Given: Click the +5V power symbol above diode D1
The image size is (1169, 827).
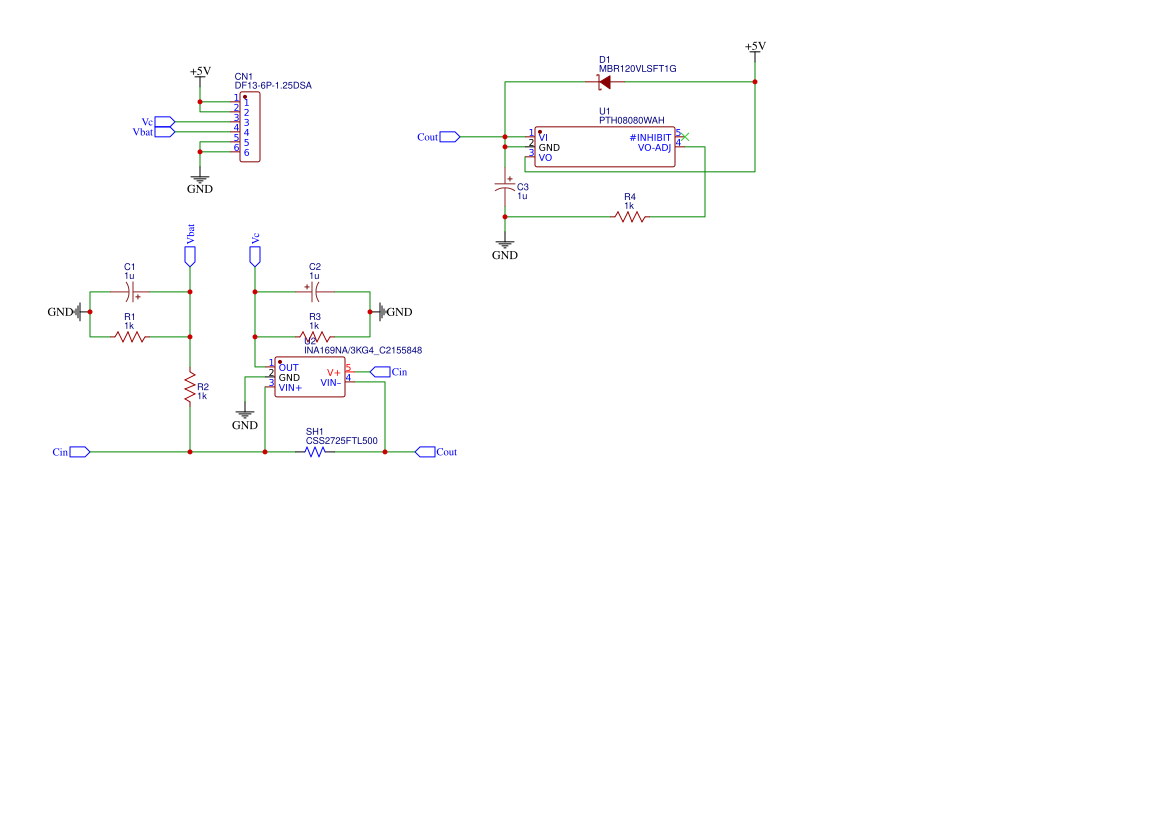Looking at the screenshot, I should pos(755,48).
